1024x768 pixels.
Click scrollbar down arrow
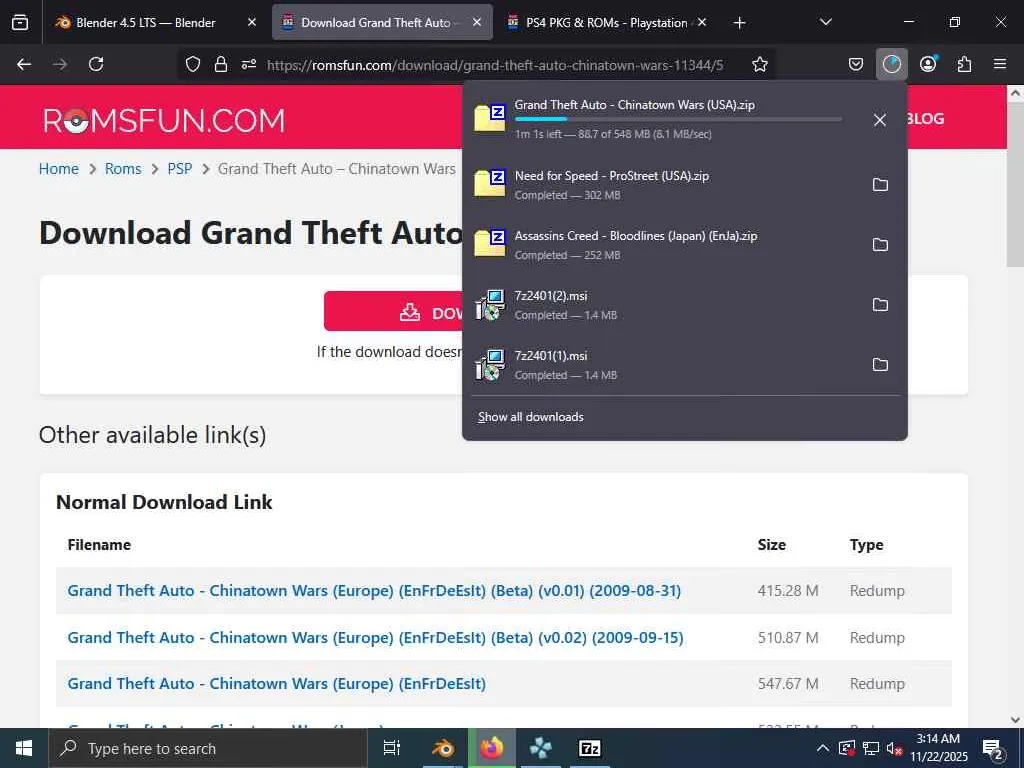tap(1015, 720)
